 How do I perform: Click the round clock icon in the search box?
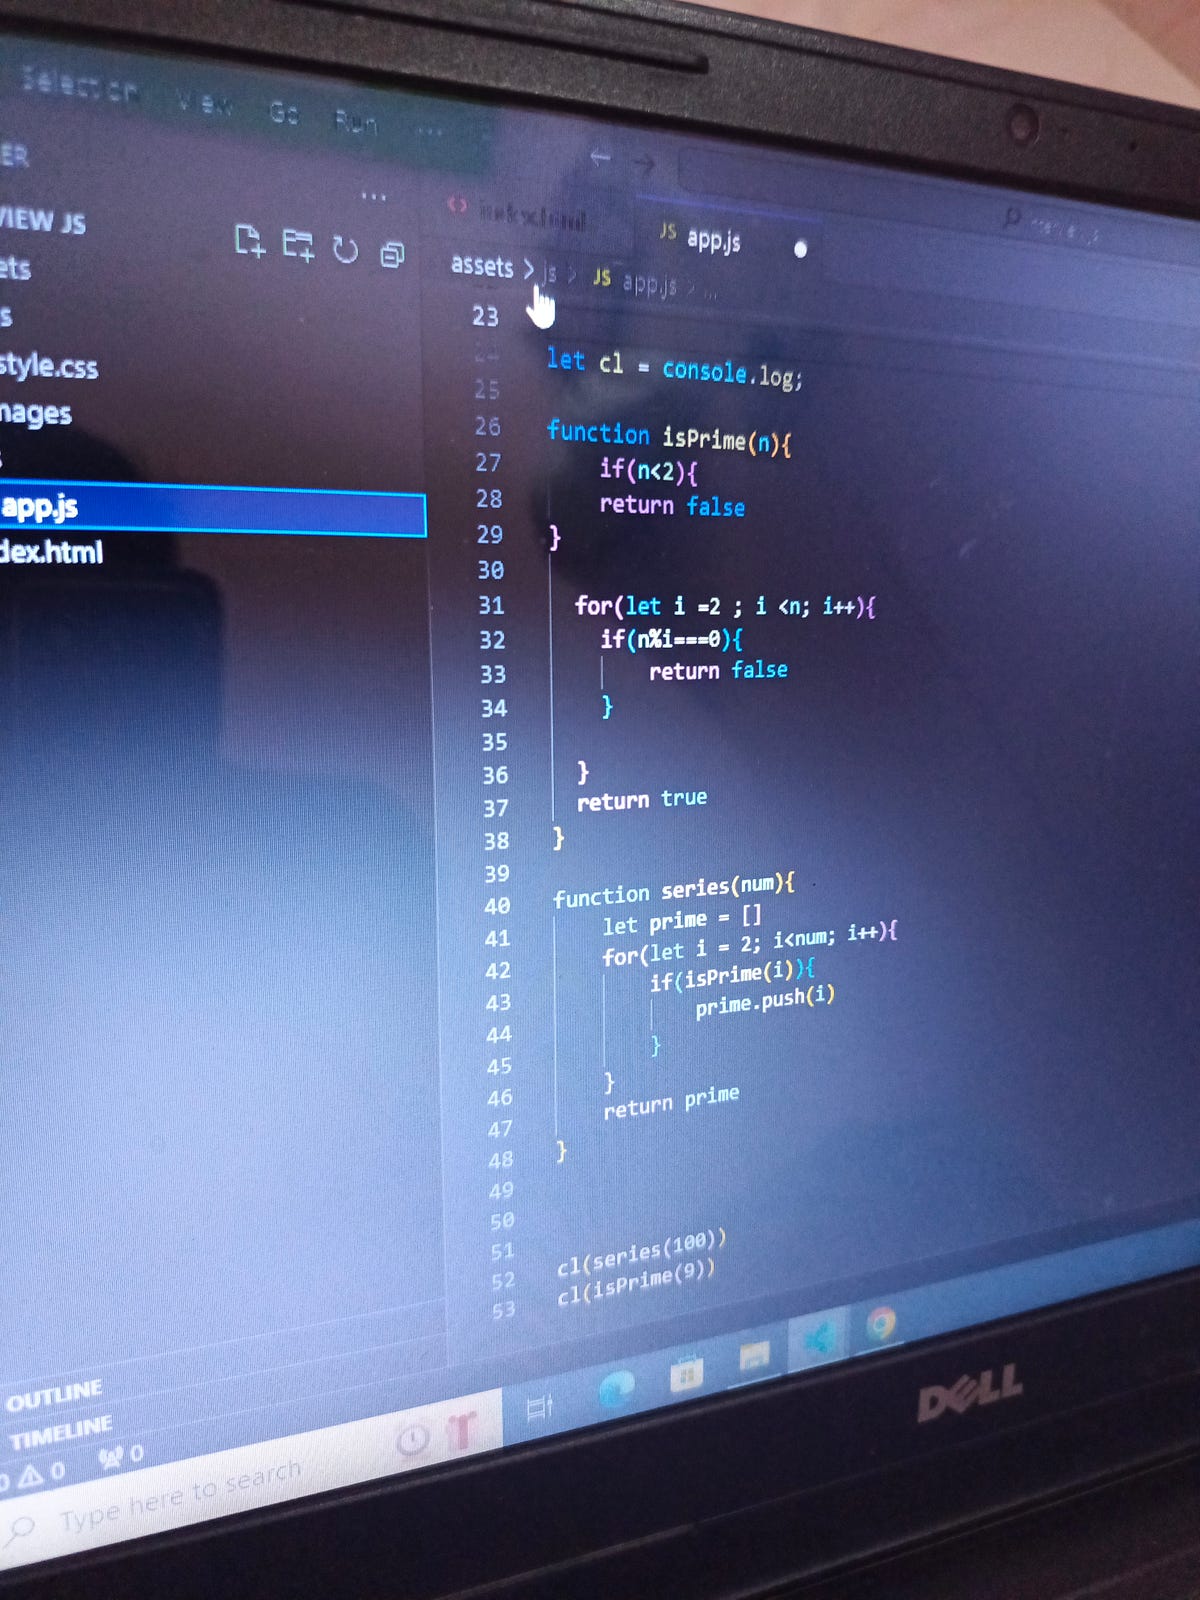(x=412, y=1440)
